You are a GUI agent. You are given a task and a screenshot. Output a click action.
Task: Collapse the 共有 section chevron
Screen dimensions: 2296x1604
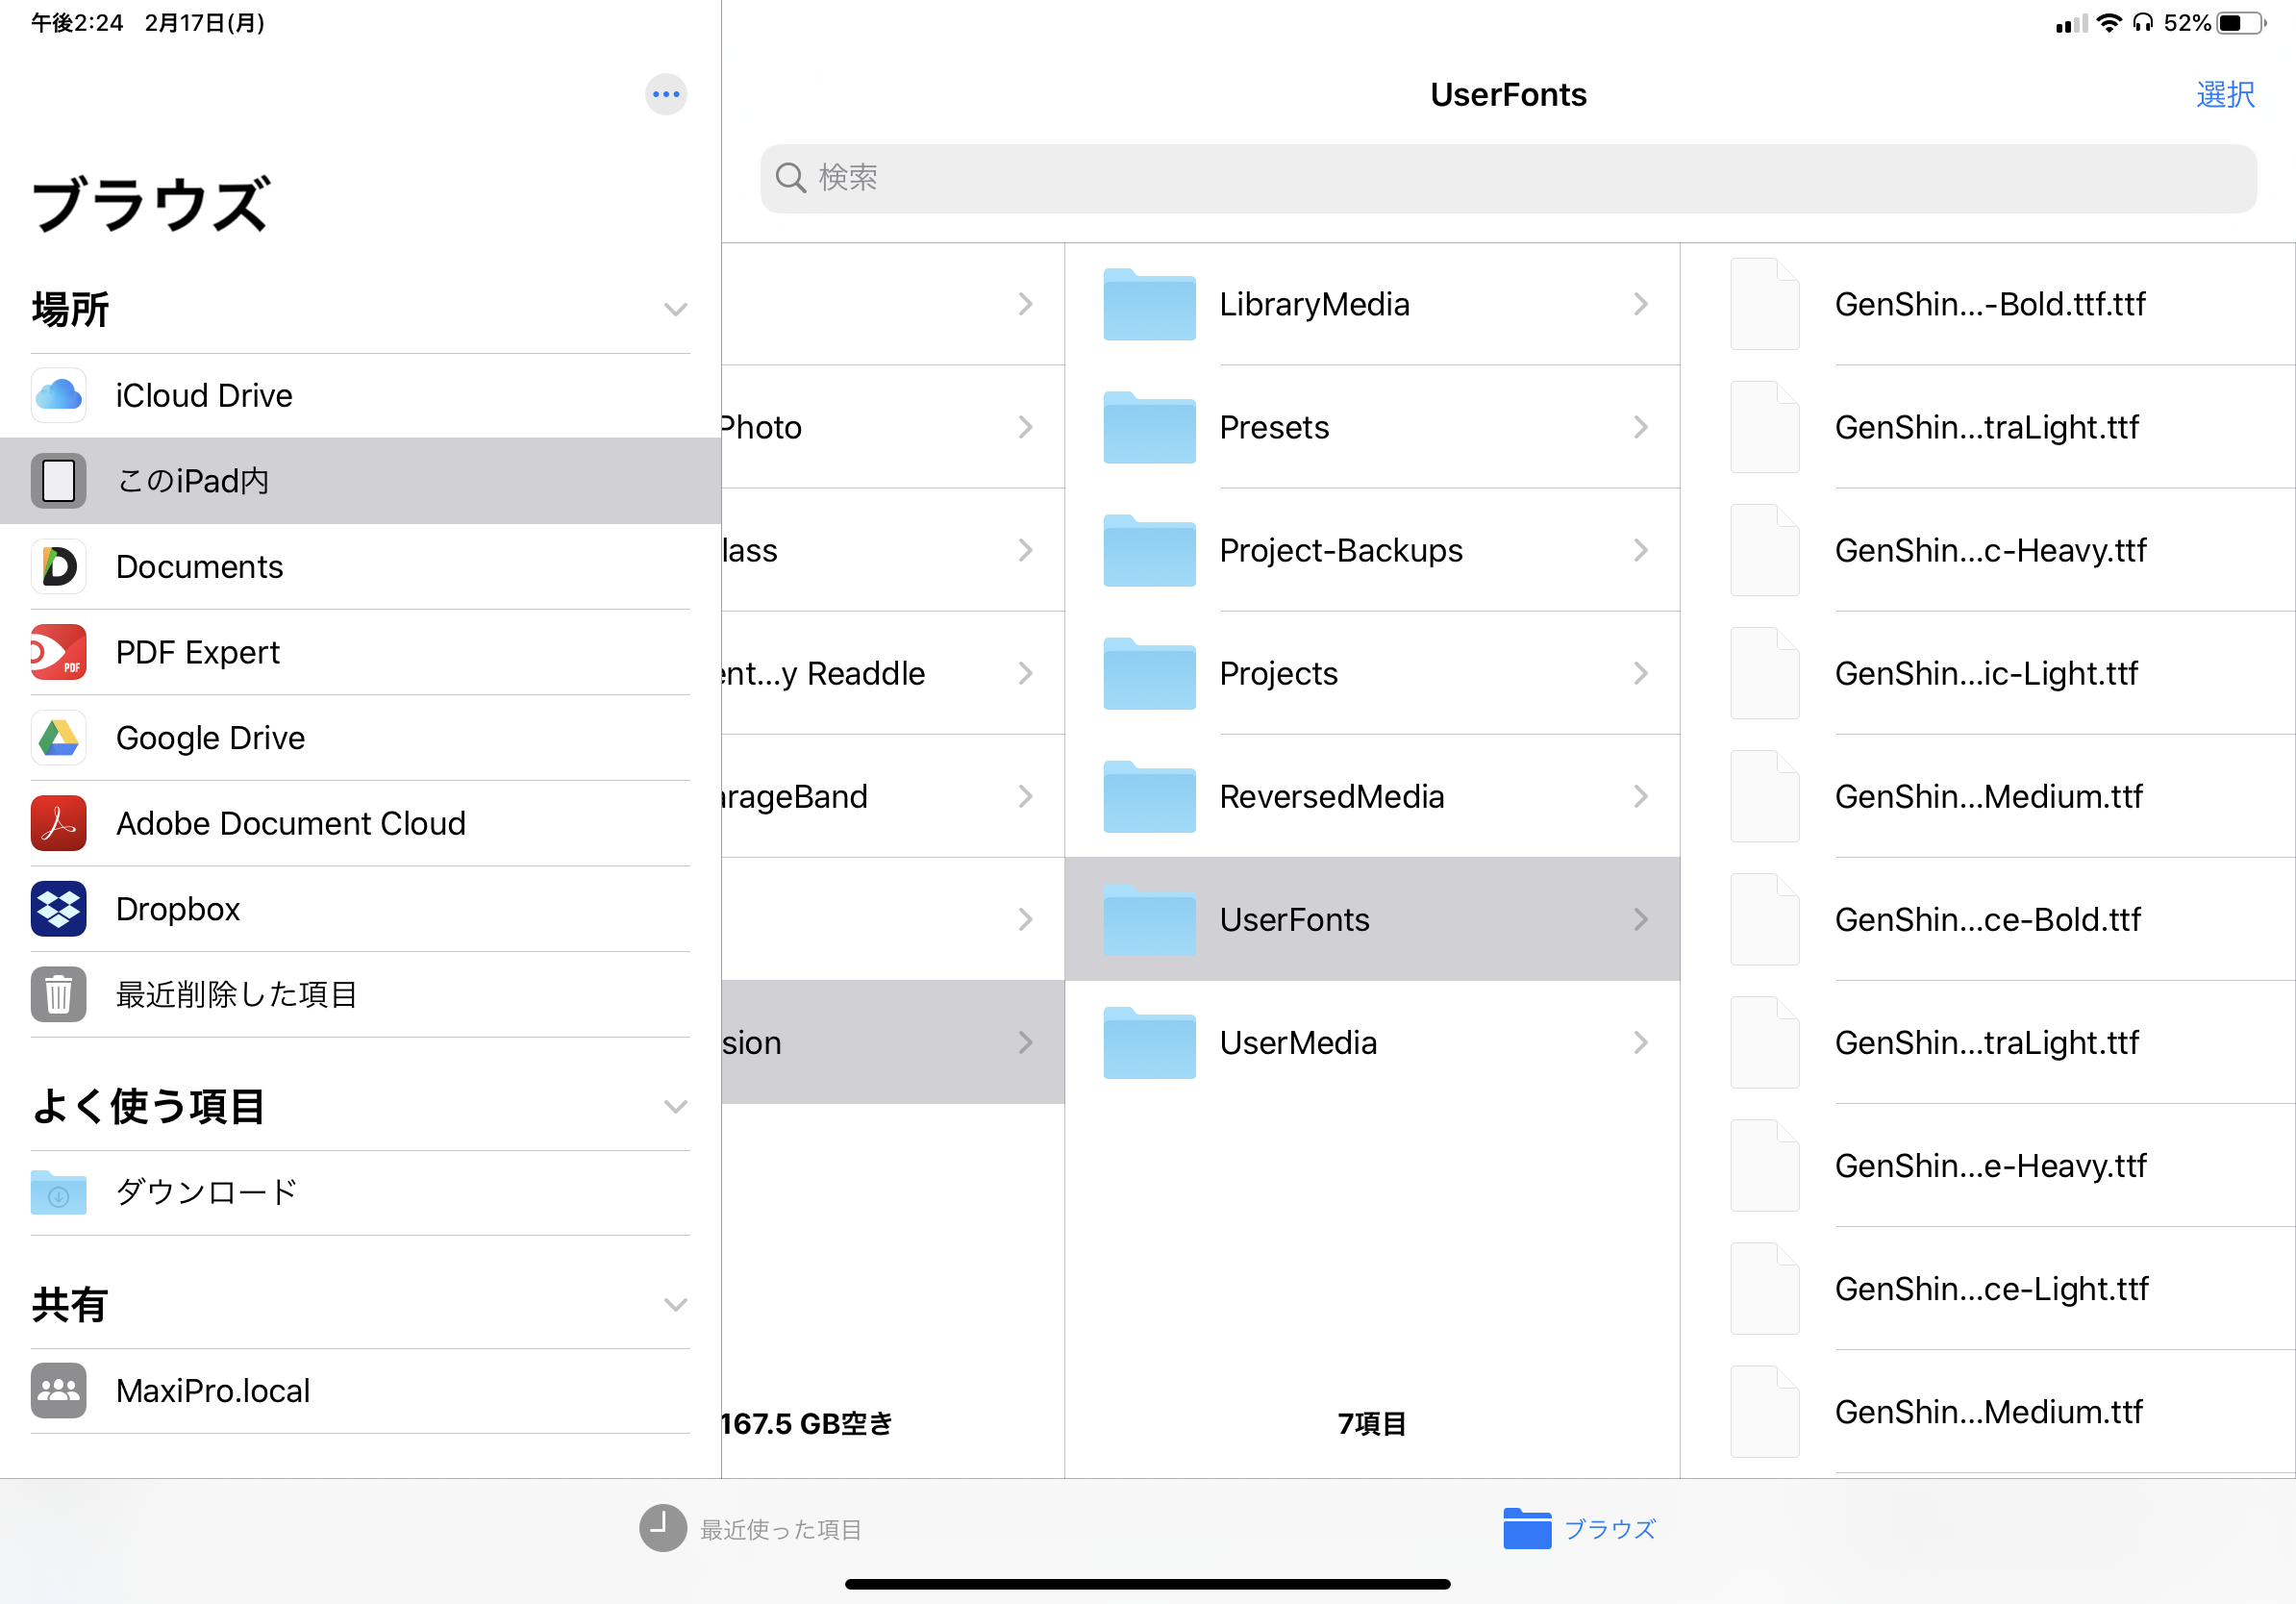pyautogui.click(x=675, y=1305)
